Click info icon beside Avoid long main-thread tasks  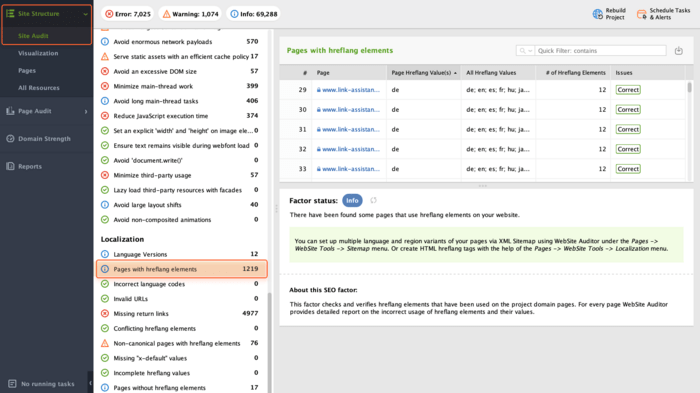[105, 101]
